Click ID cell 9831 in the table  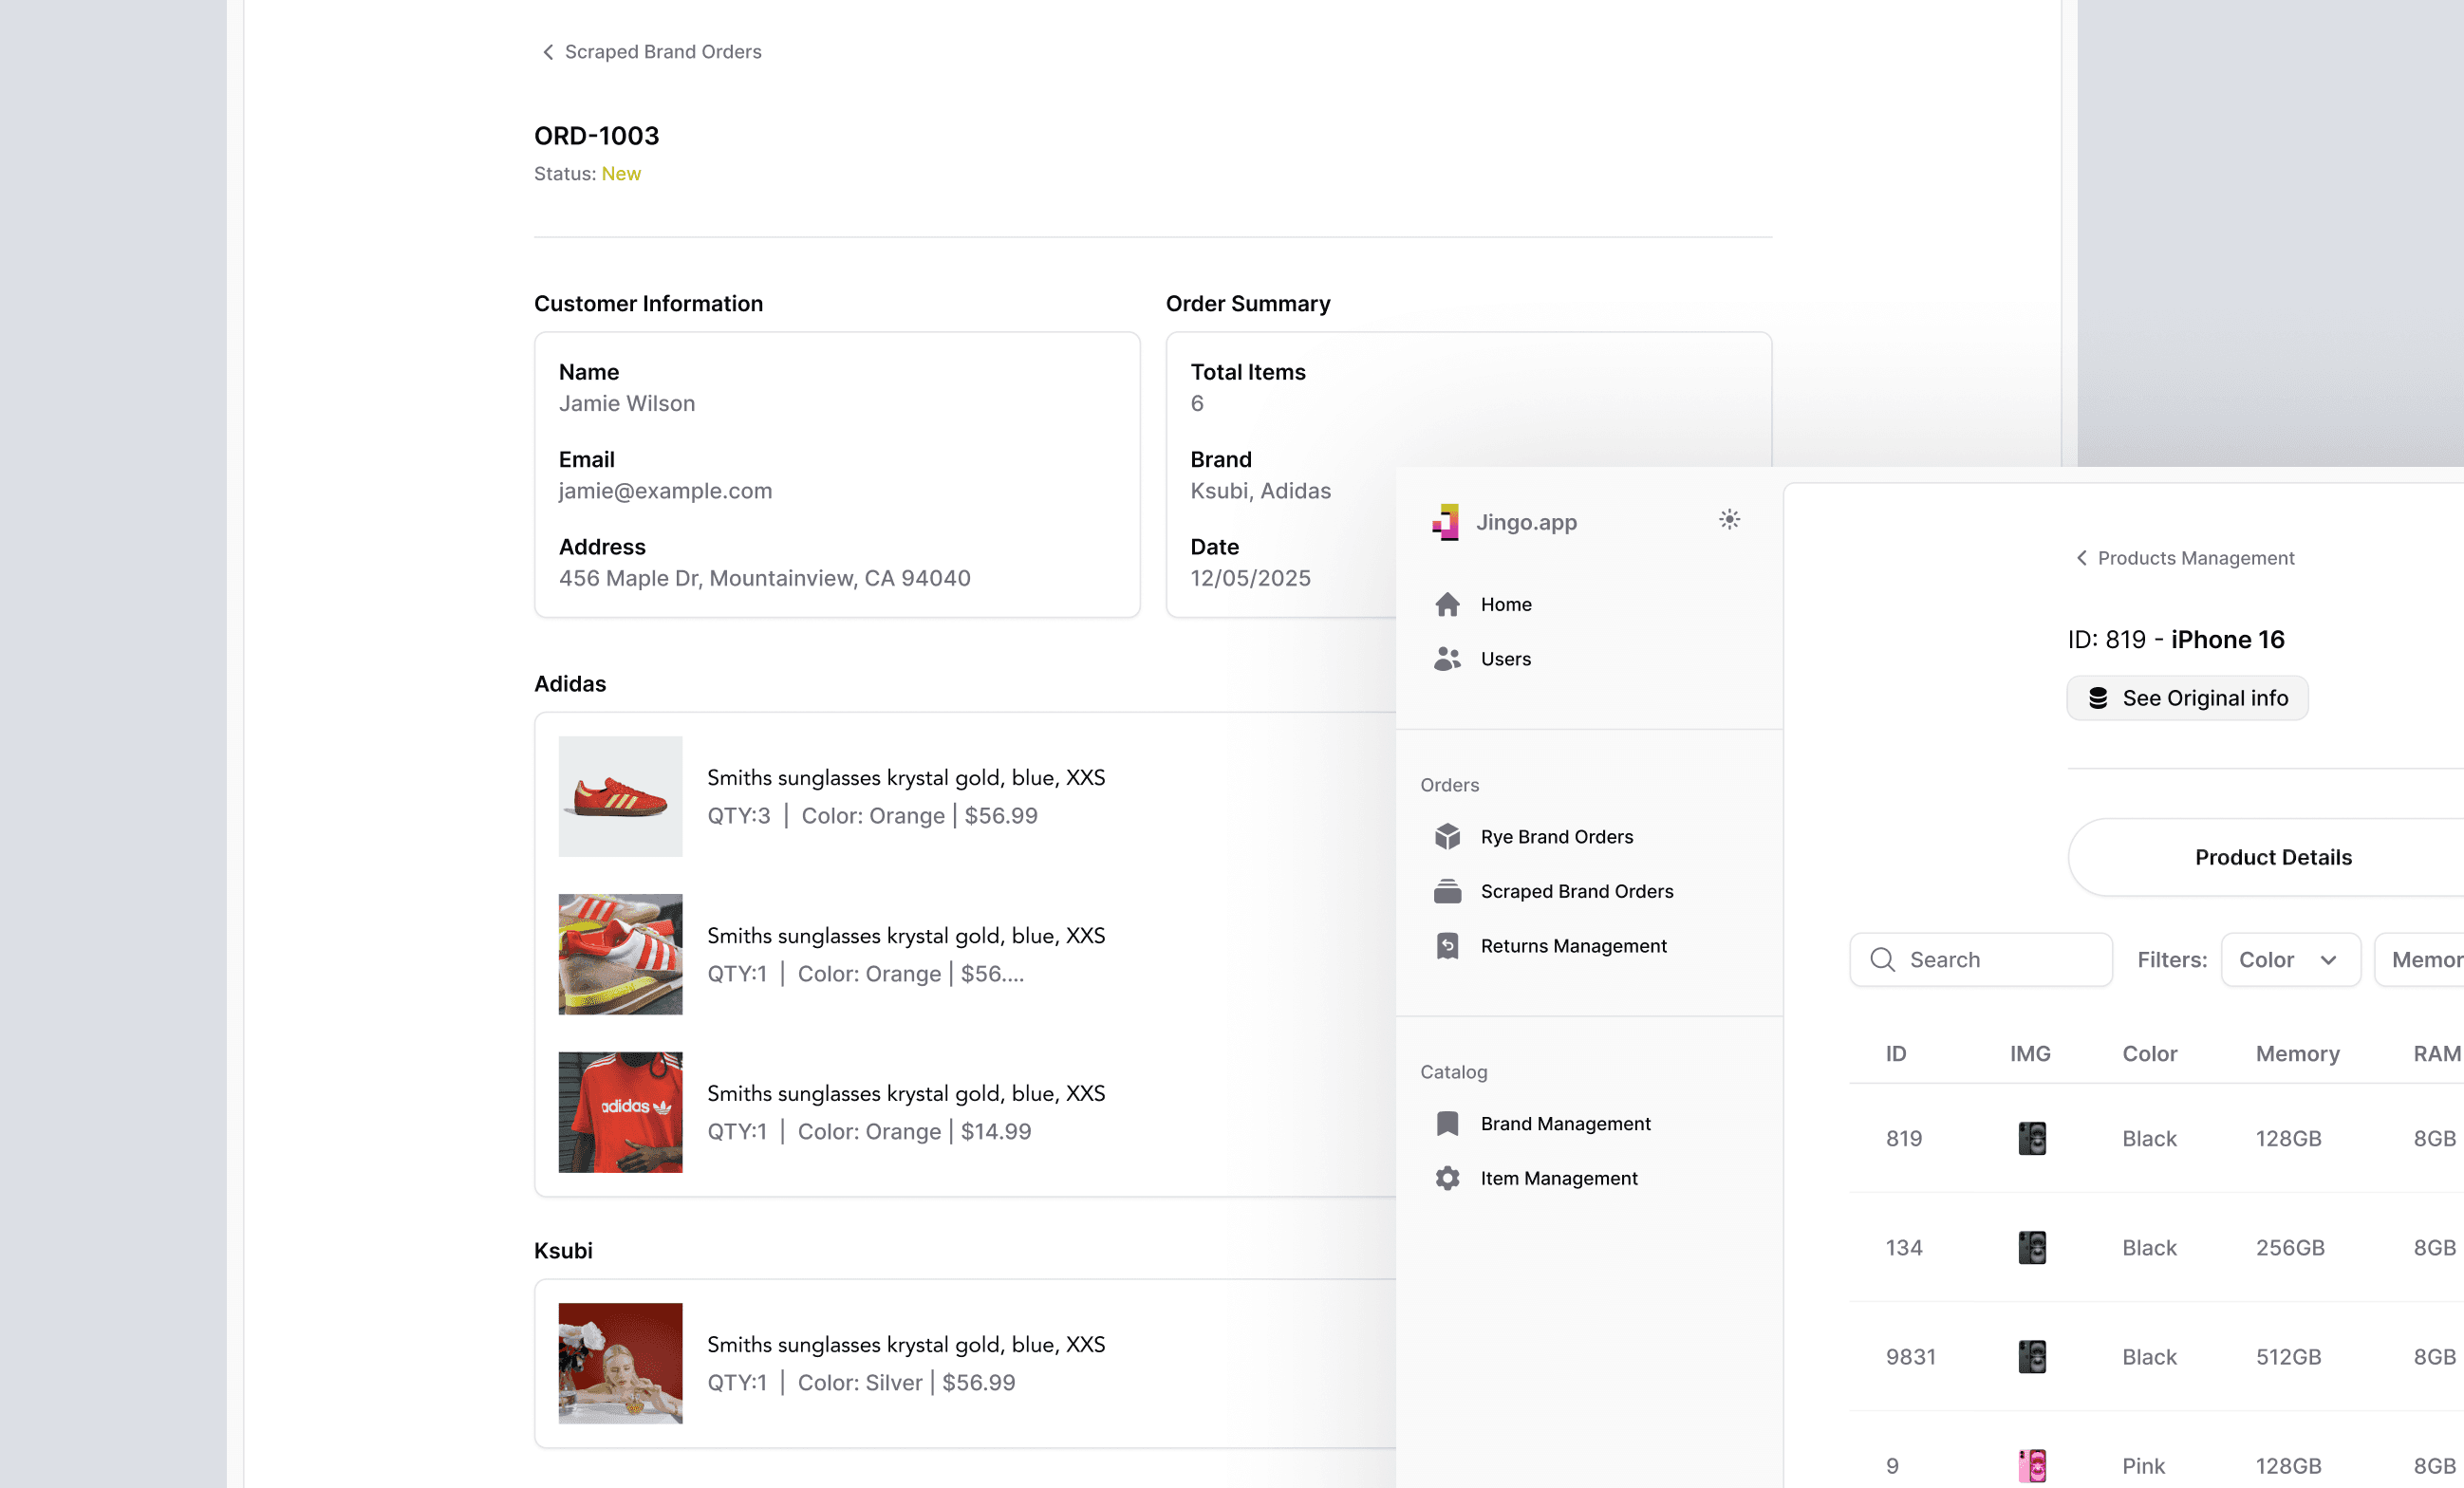(x=1910, y=1356)
